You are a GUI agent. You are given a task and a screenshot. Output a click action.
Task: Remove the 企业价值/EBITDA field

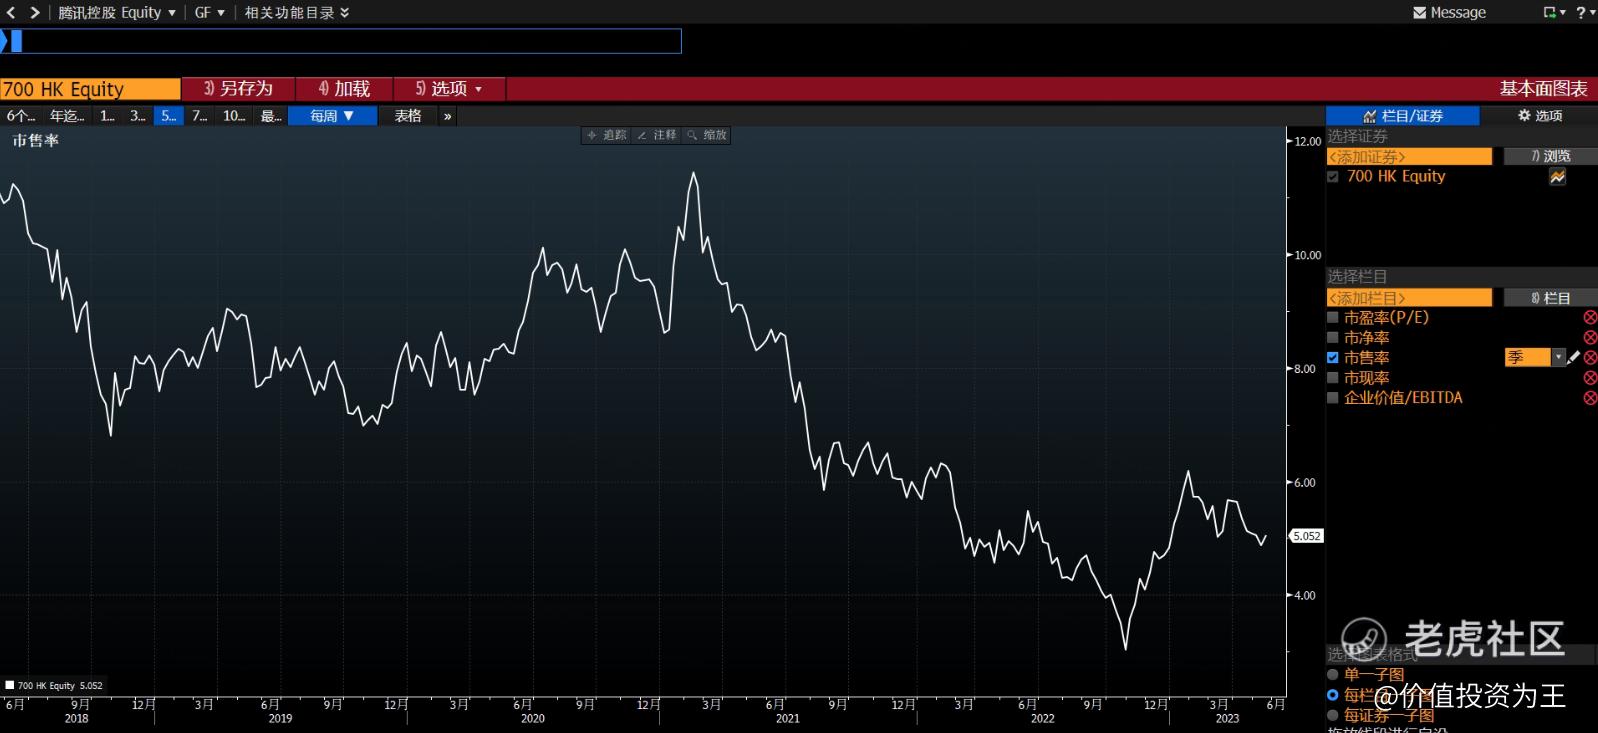1590,398
